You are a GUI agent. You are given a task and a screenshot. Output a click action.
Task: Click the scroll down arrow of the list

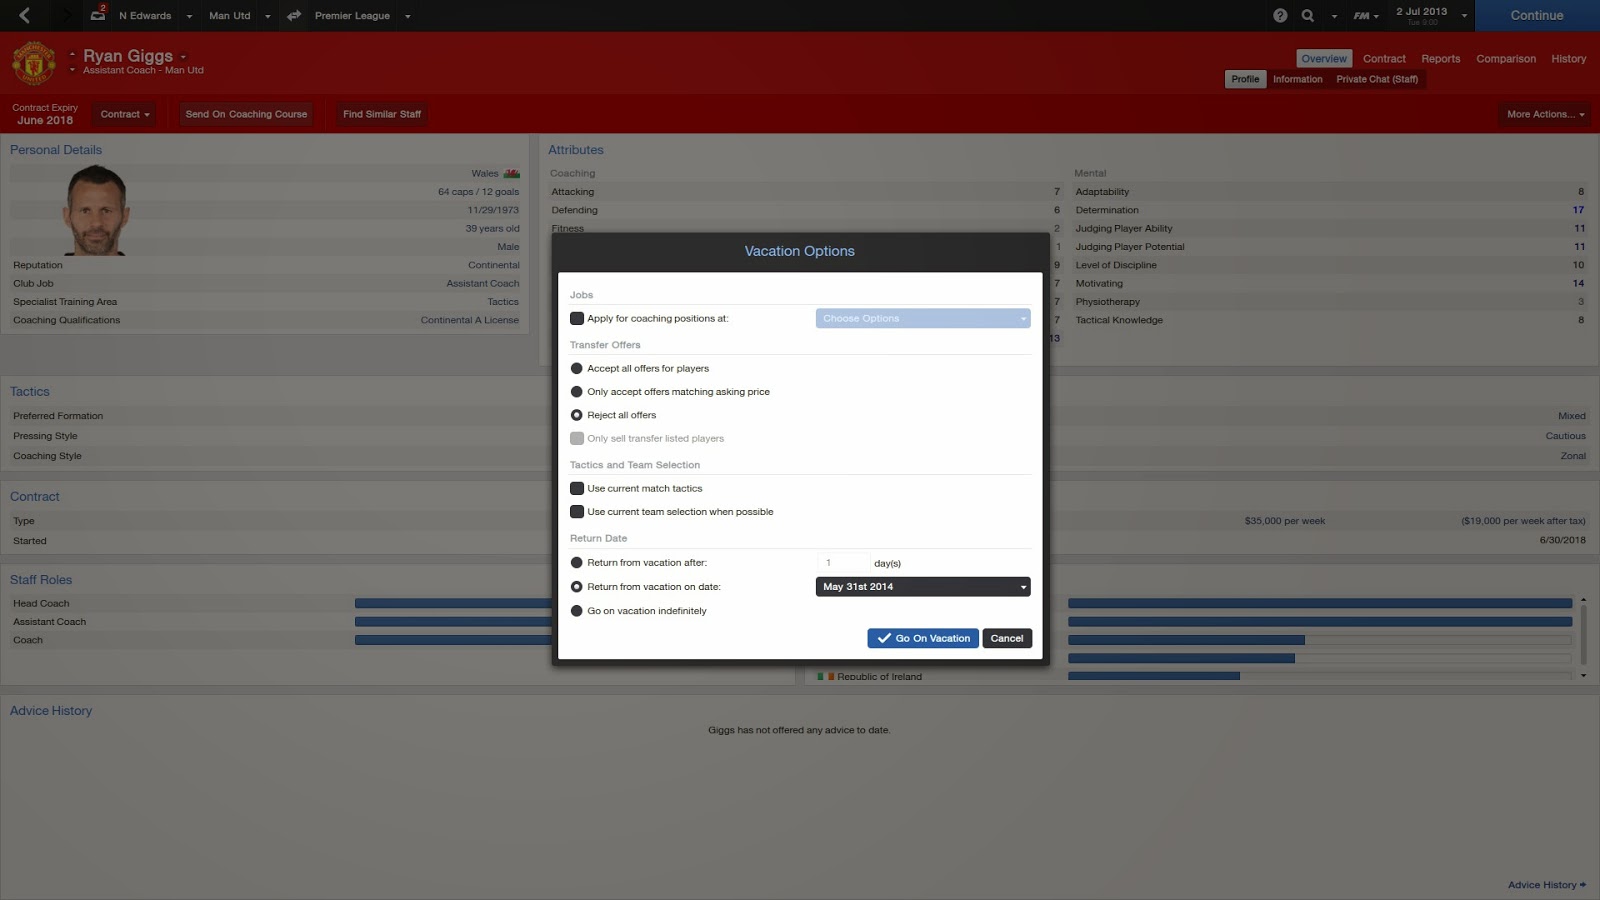[1583, 676]
